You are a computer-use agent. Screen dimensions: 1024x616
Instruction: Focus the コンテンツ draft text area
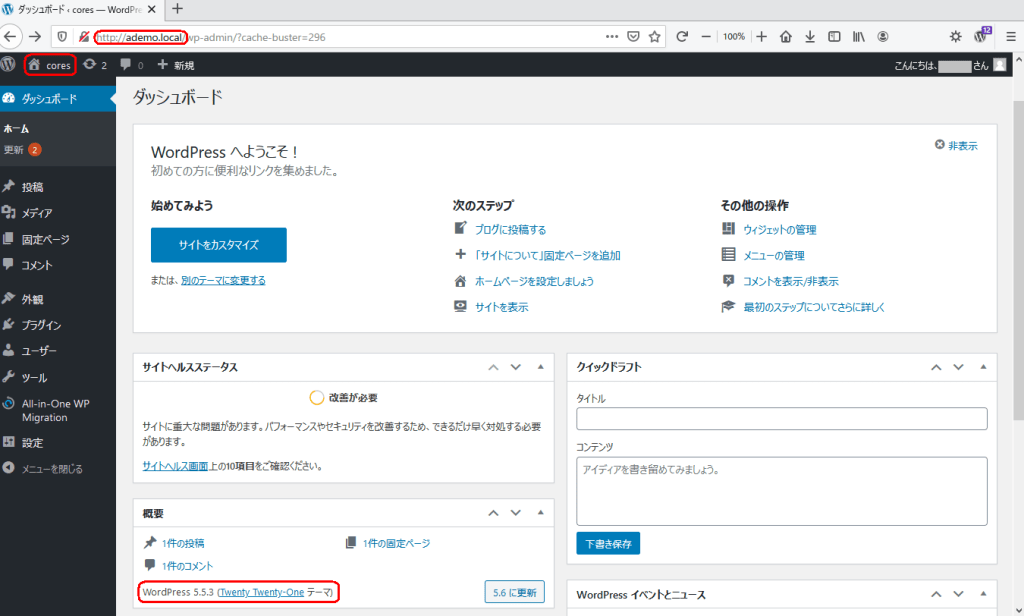coord(782,491)
